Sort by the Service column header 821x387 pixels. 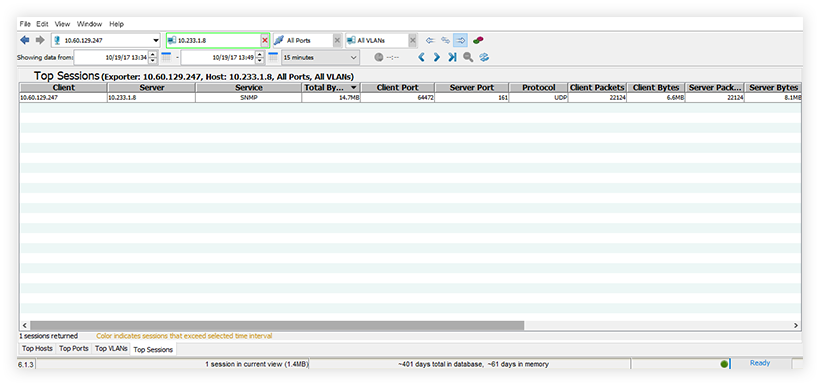coord(249,88)
